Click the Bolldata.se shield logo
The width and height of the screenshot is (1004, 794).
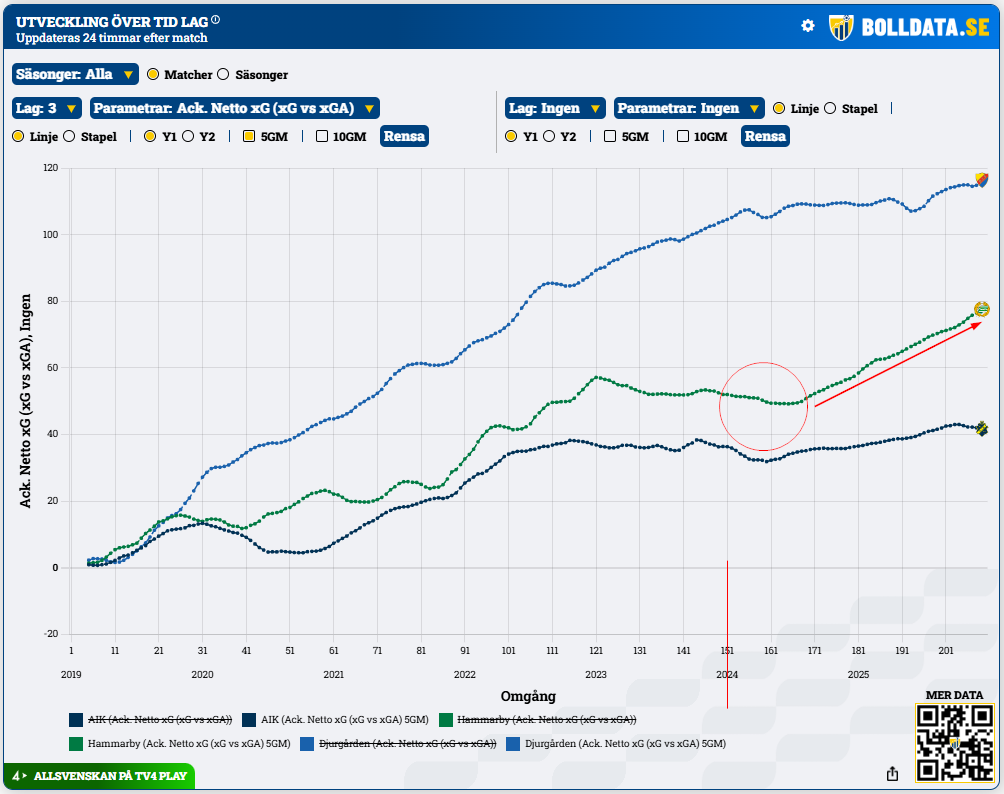[x=841, y=26]
